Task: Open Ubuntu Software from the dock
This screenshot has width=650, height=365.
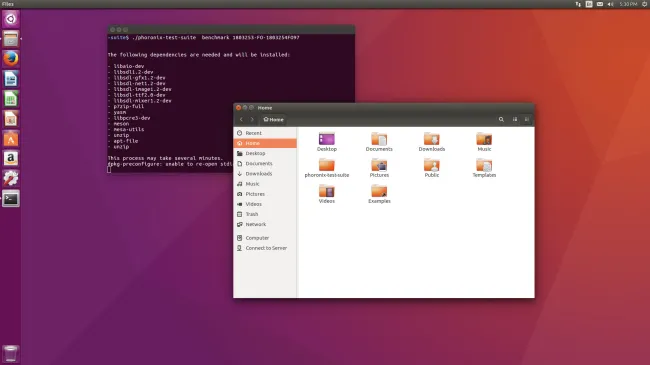Action: 11,139
